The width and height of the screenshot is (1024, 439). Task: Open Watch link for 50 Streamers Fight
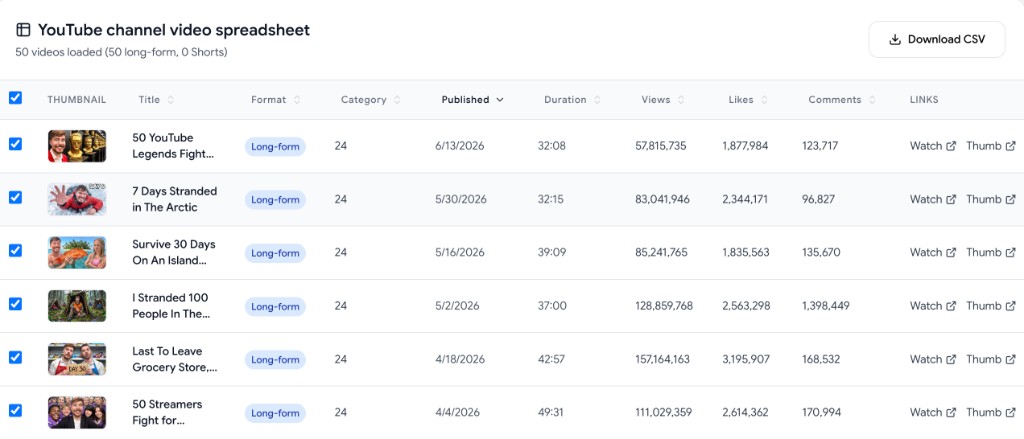point(933,412)
